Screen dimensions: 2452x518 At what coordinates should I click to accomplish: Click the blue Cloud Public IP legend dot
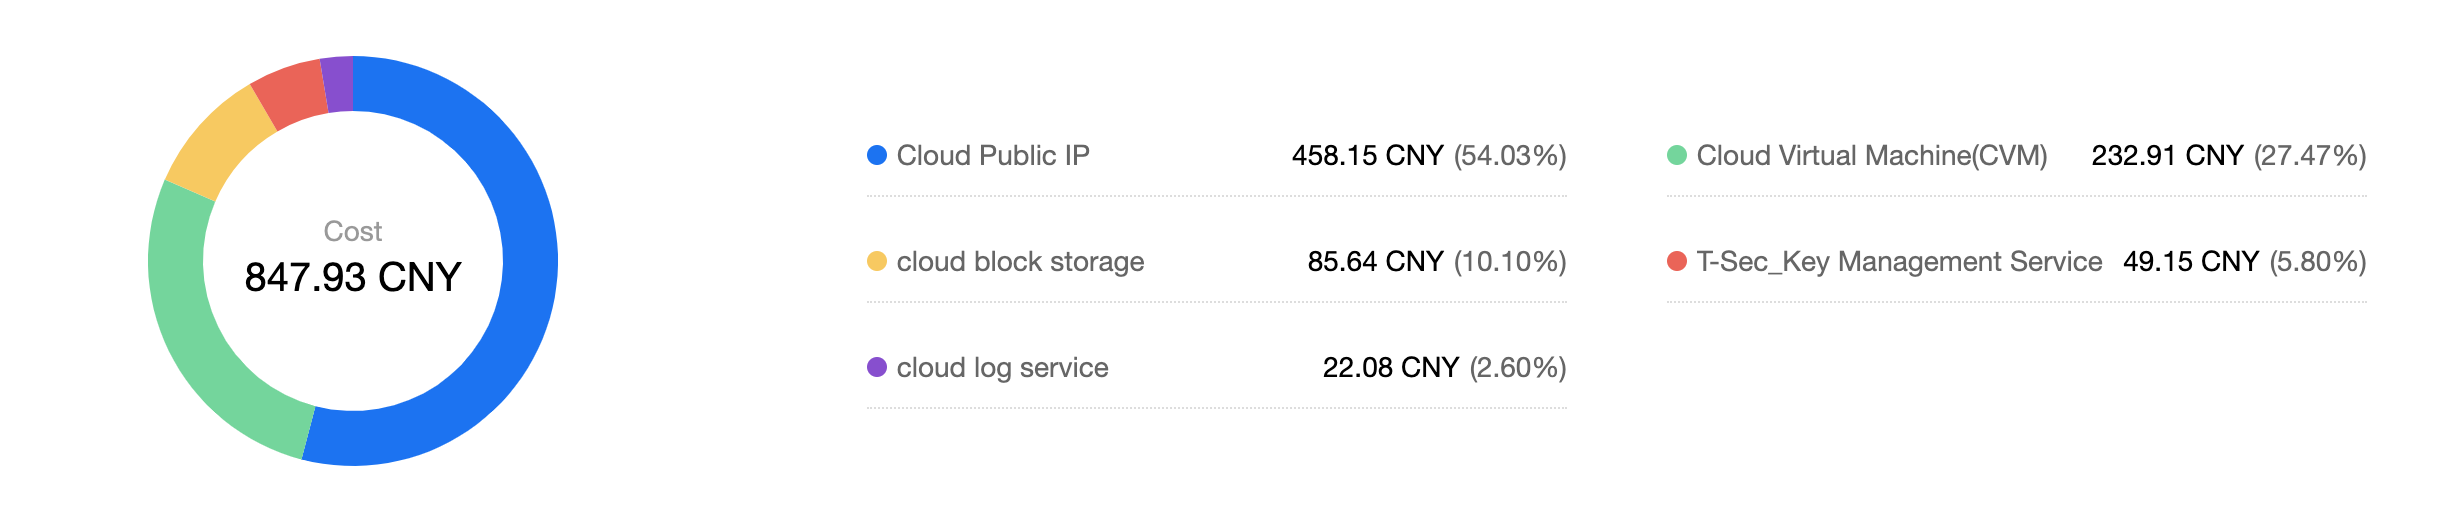[x=877, y=155]
